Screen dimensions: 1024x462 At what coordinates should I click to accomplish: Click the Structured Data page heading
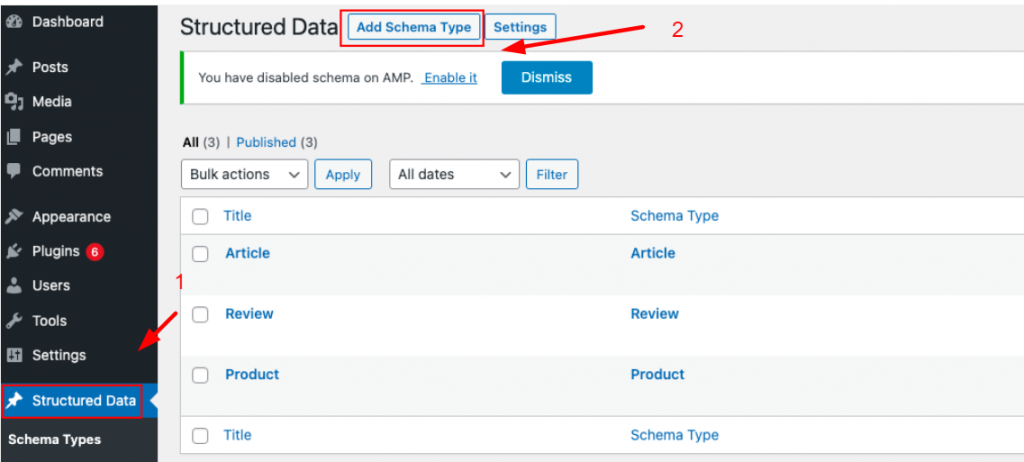(x=259, y=27)
